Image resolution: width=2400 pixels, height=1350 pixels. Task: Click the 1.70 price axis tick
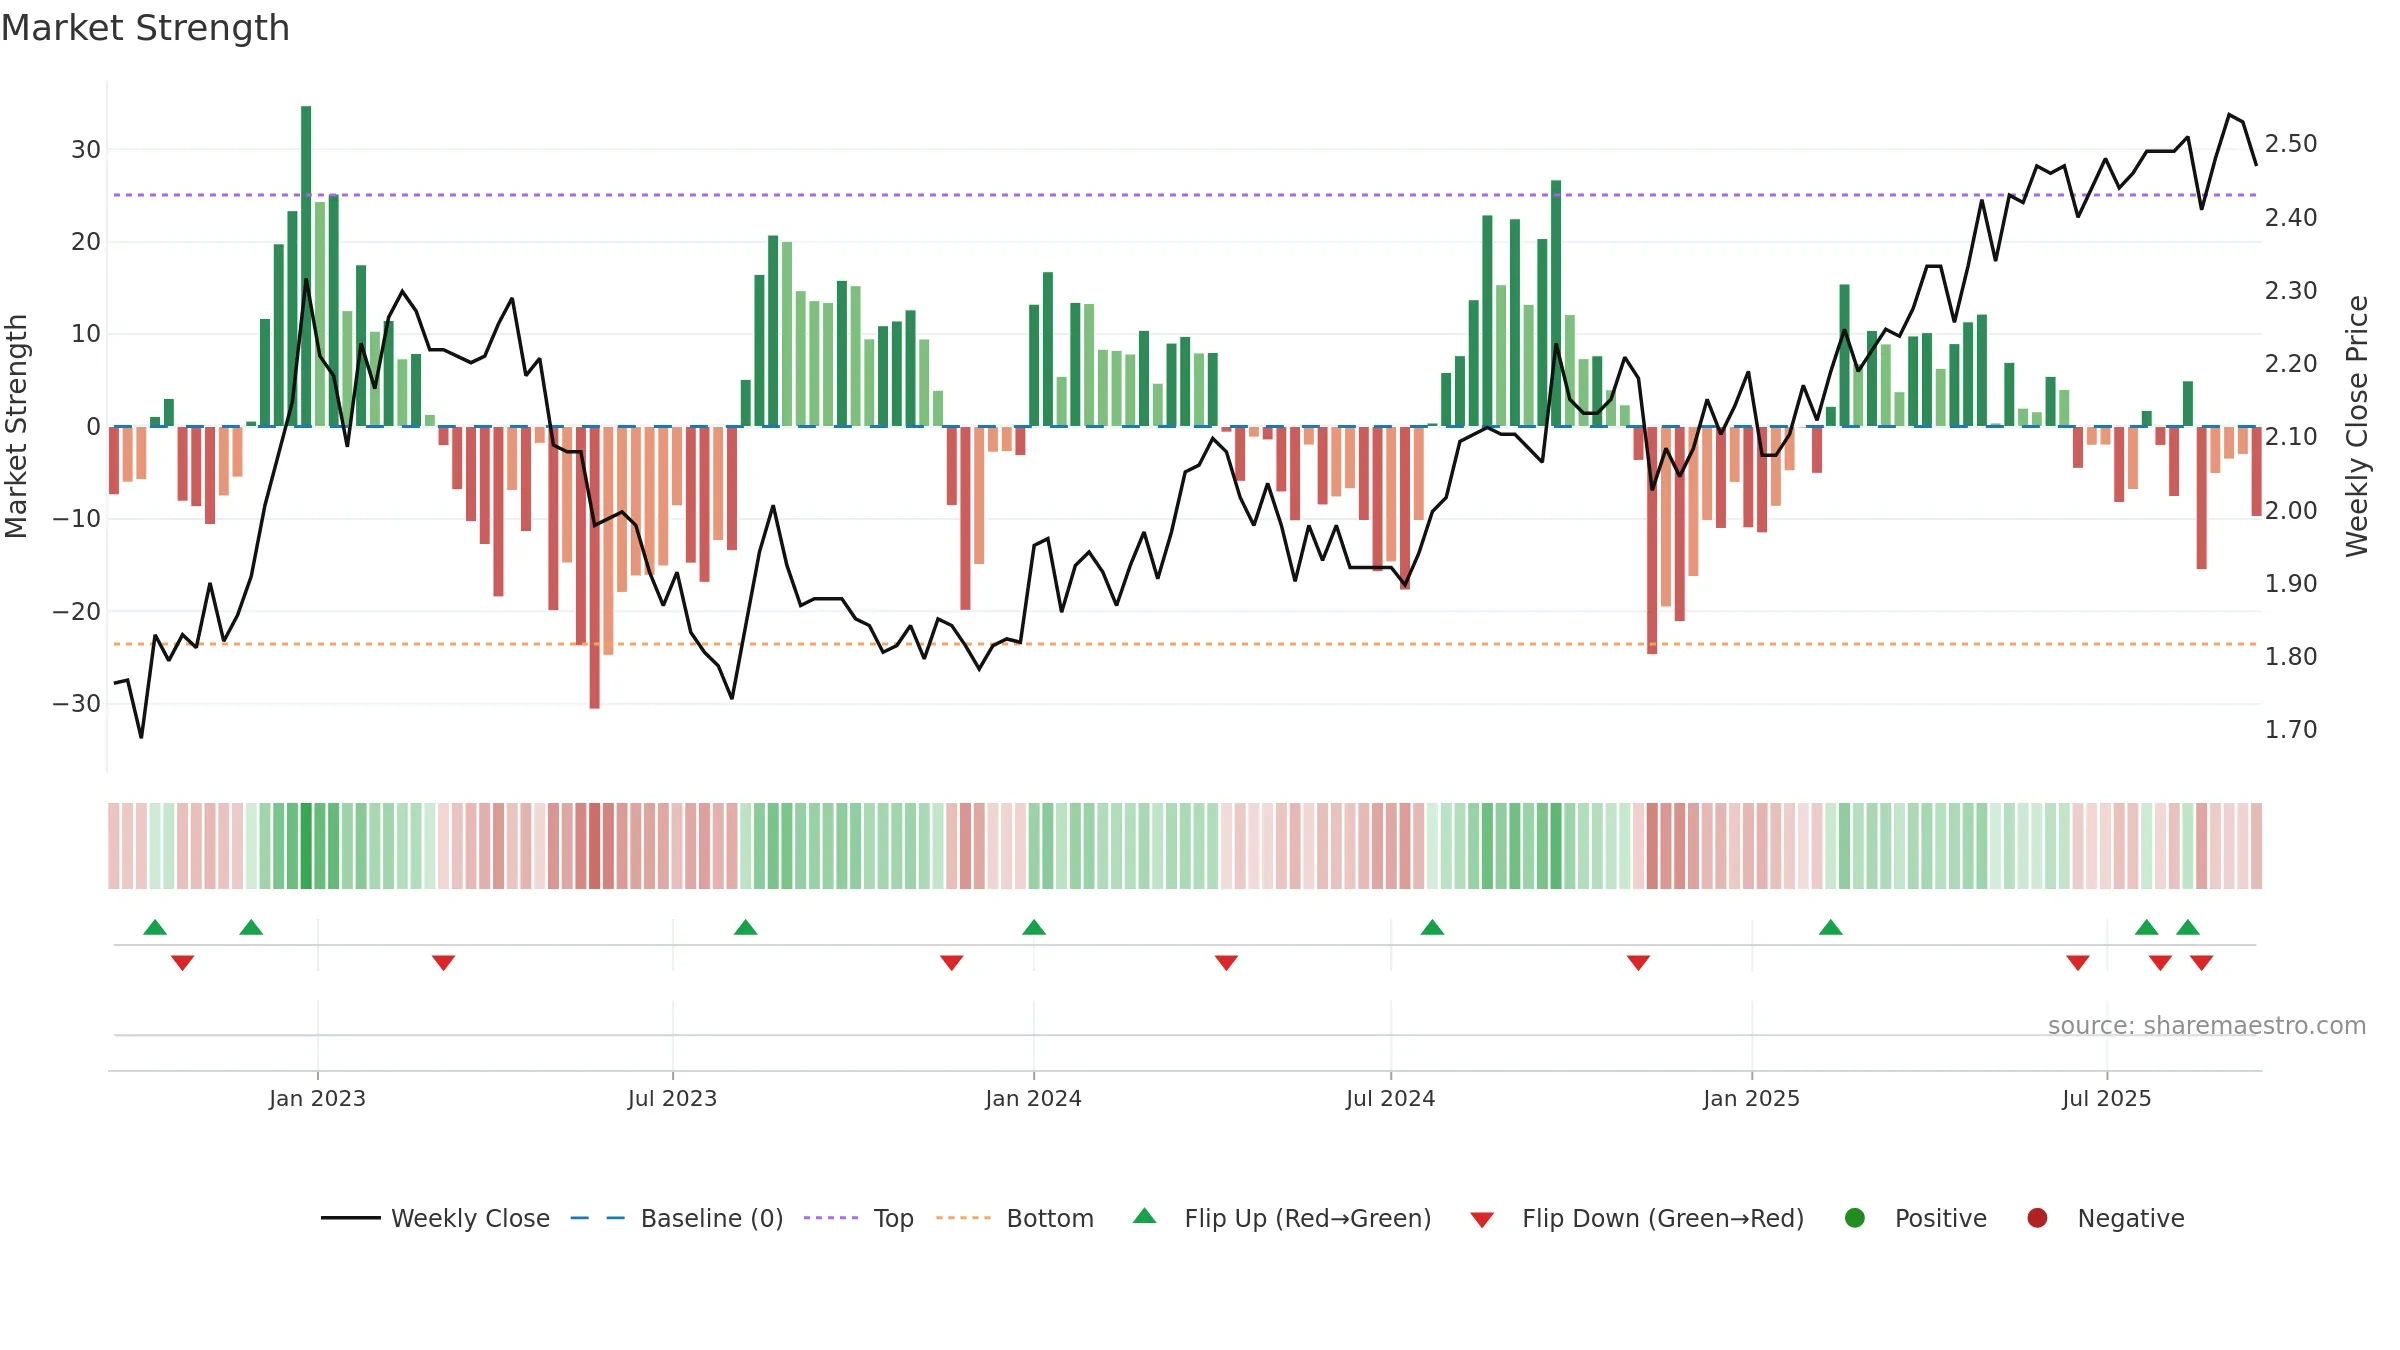tap(2290, 729)
